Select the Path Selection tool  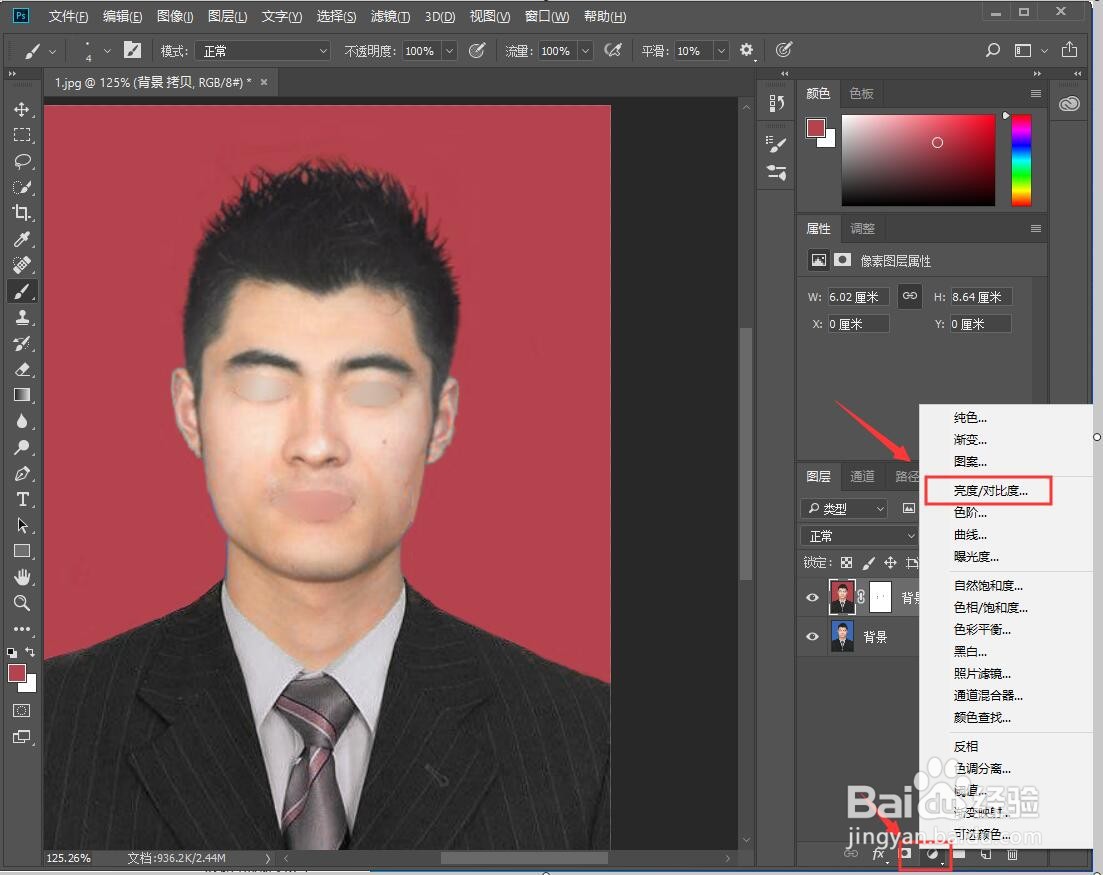point(22,525)
